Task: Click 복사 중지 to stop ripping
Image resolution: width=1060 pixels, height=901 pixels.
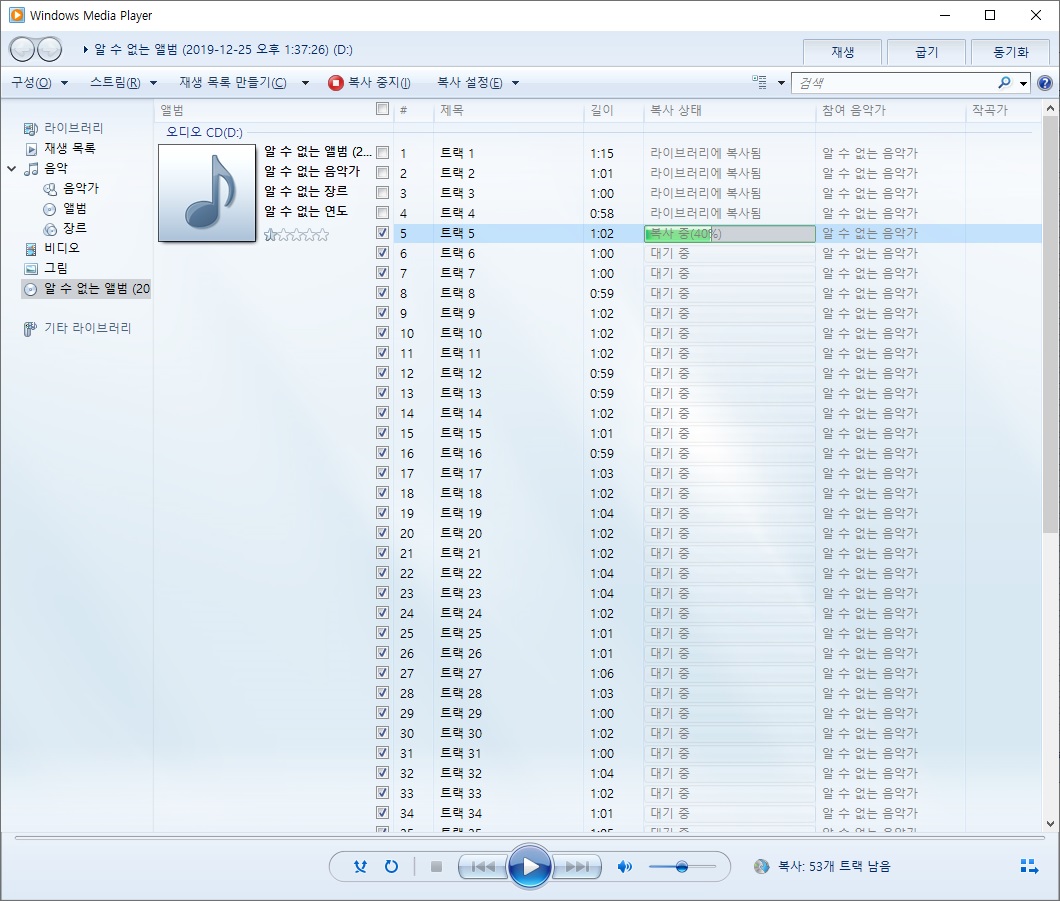Action: (x=370, y=82)
